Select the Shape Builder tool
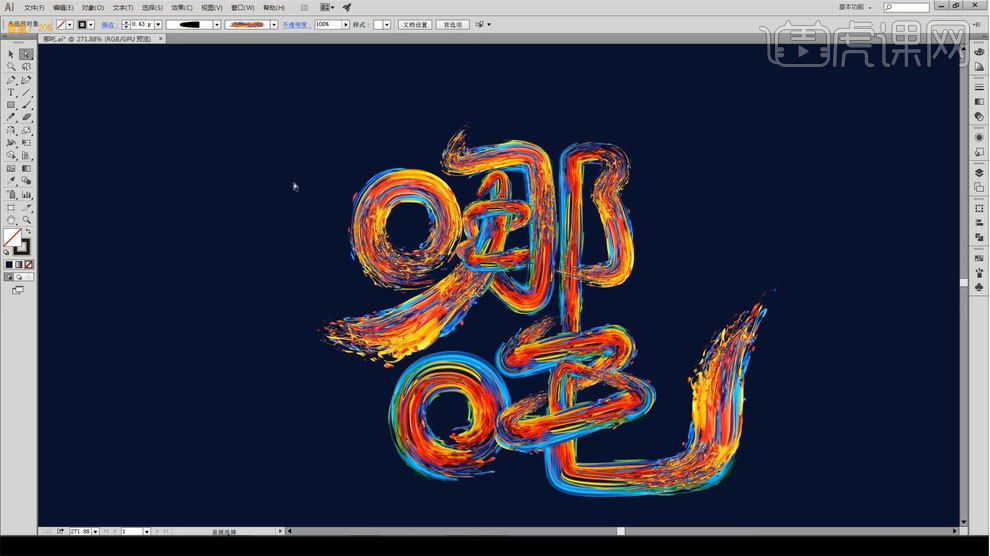The image size is (990, 556). (11, 155)
